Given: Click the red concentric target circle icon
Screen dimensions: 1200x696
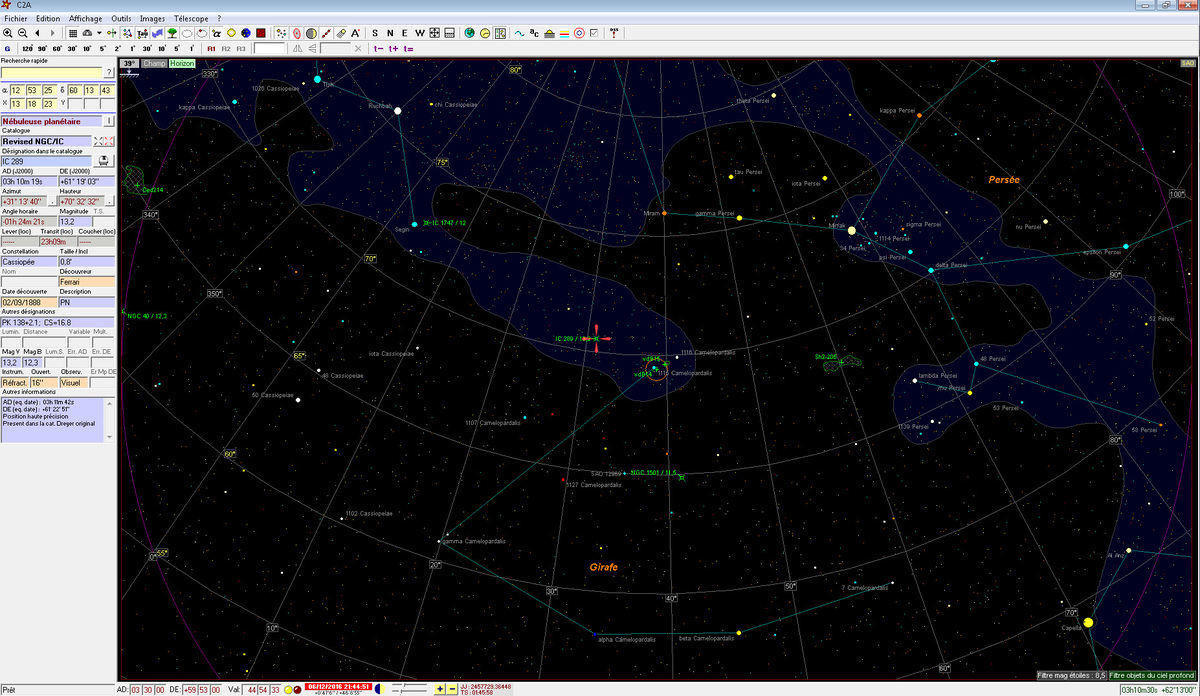Looking at the screenshot, I should (x=579, y=33).
